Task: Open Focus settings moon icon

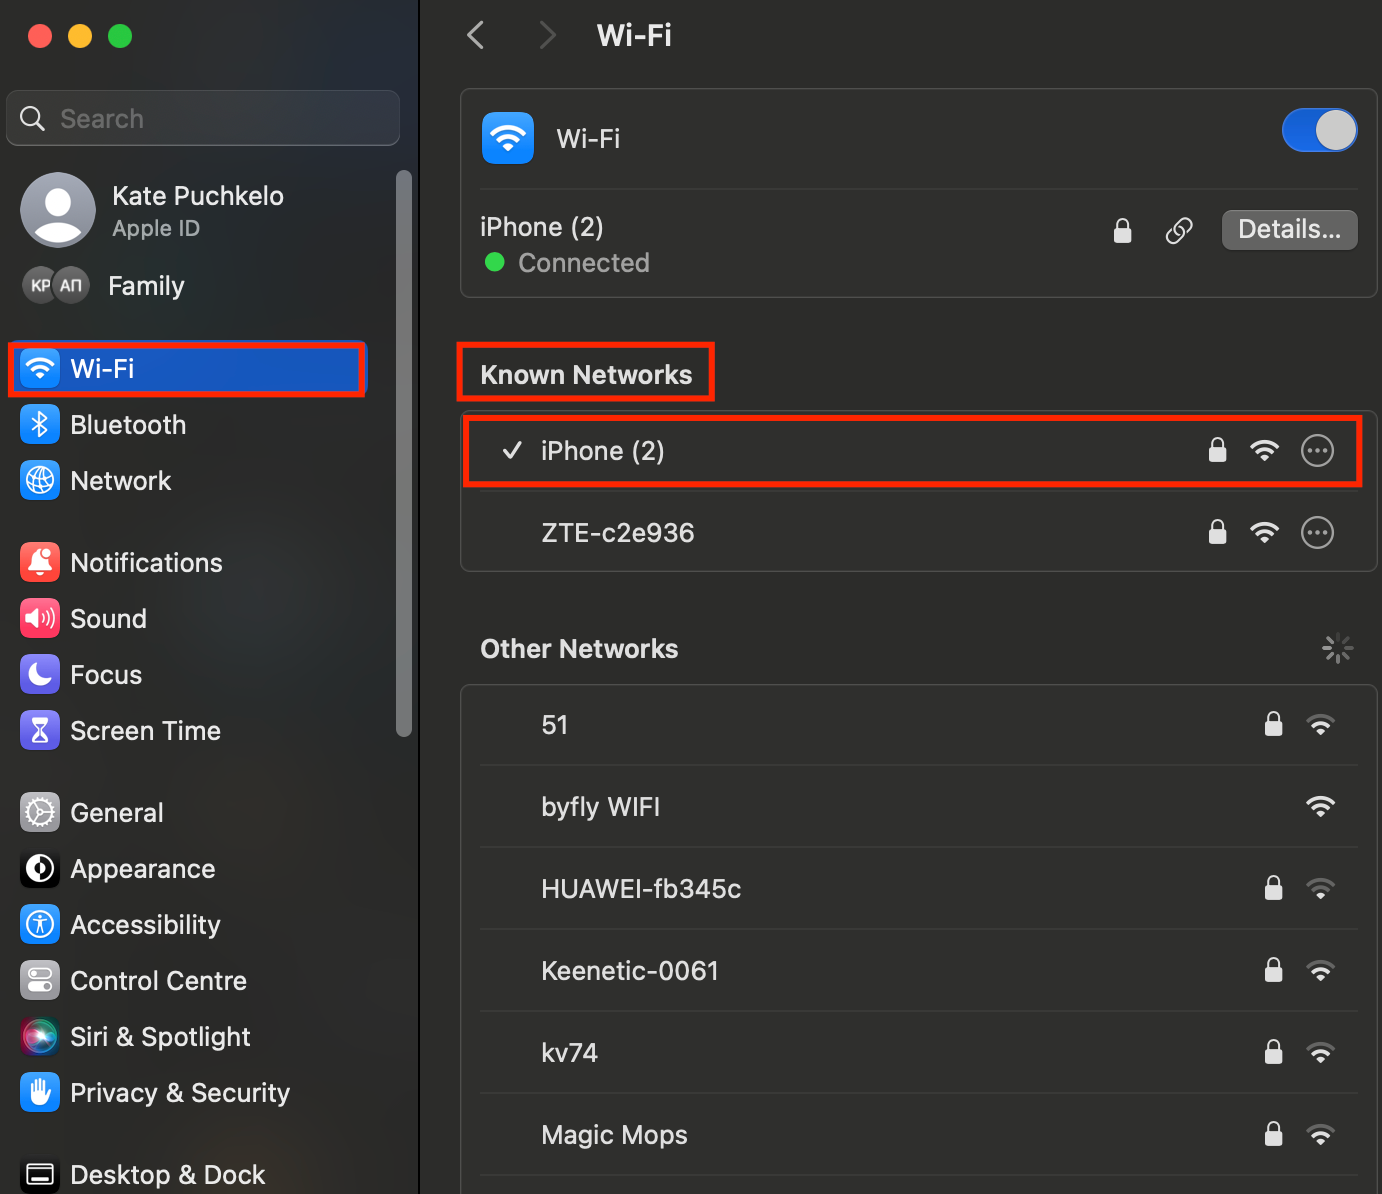Action: coord(40,675)
